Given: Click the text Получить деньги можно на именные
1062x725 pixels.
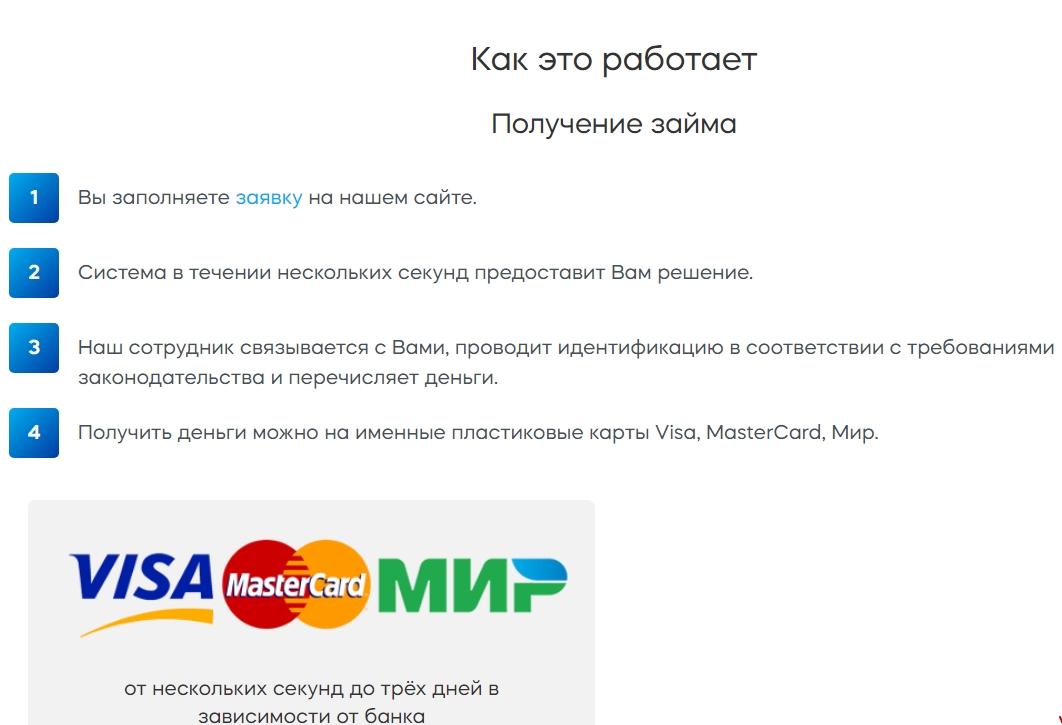Looking at the screenshot, I should (x=262, y=432).
